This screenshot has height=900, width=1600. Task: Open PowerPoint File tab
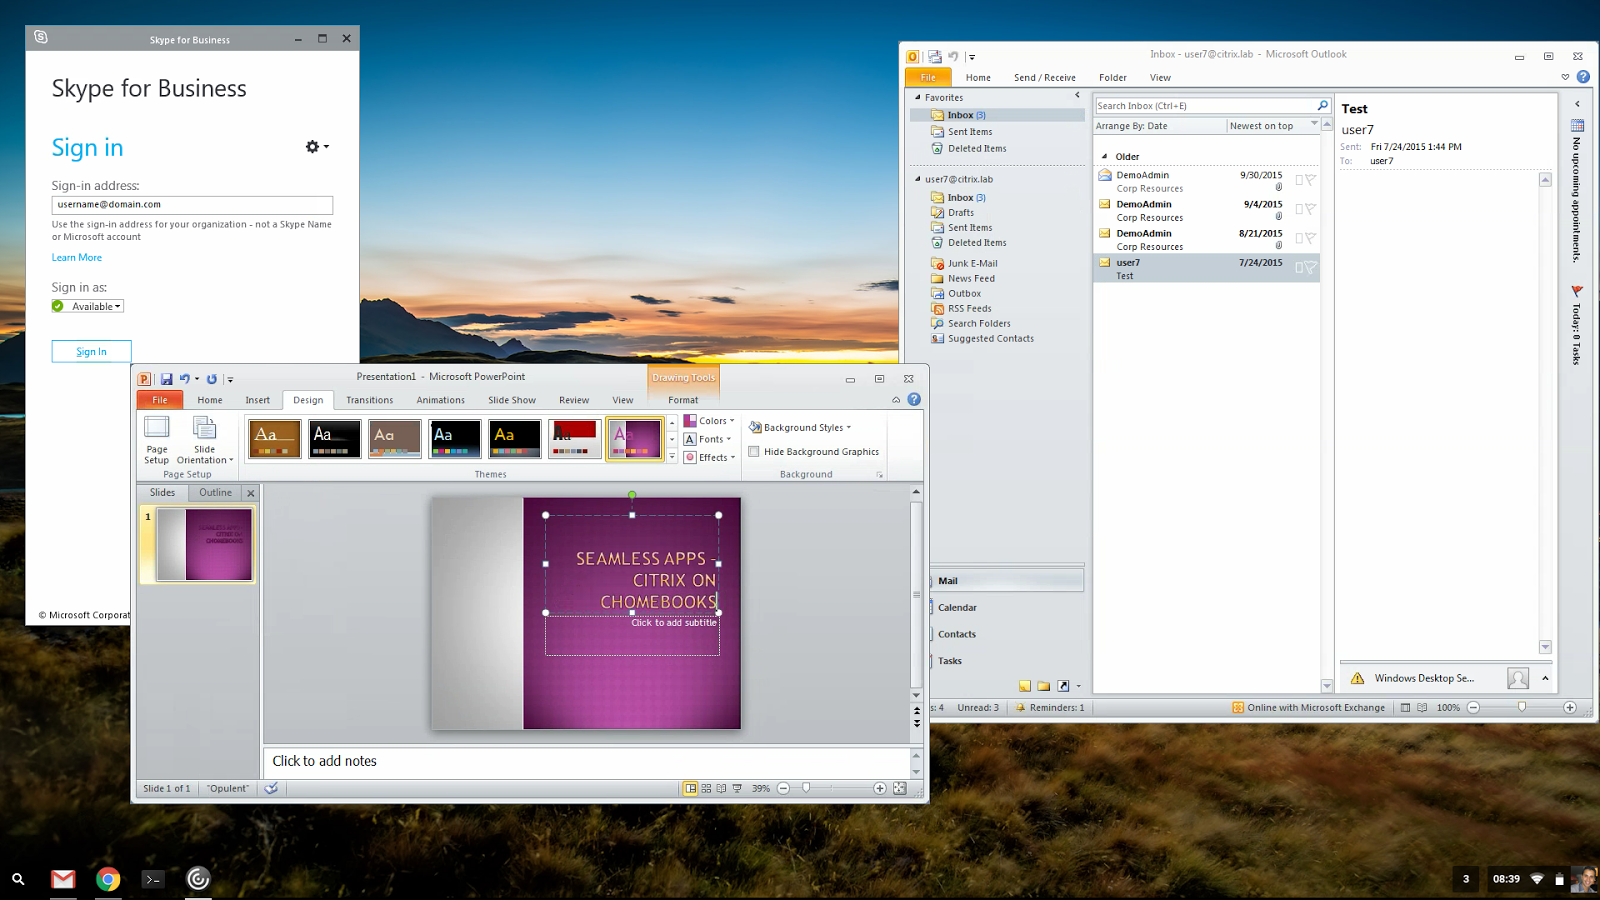coord(160,400)
